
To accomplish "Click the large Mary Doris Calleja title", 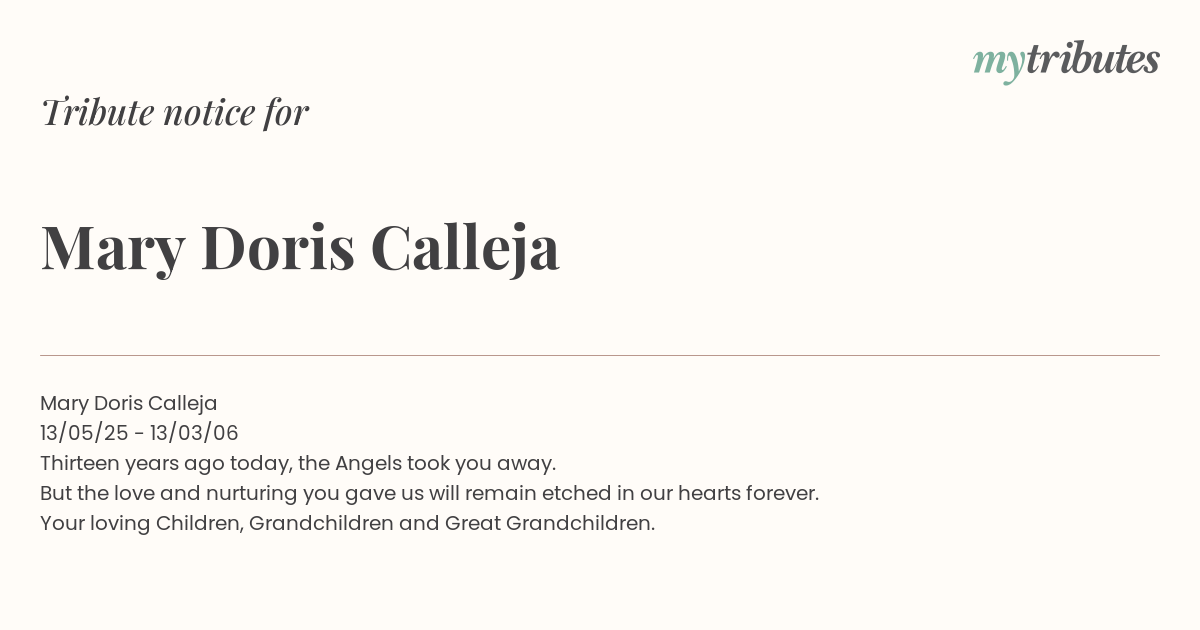I will pos(300,248).
